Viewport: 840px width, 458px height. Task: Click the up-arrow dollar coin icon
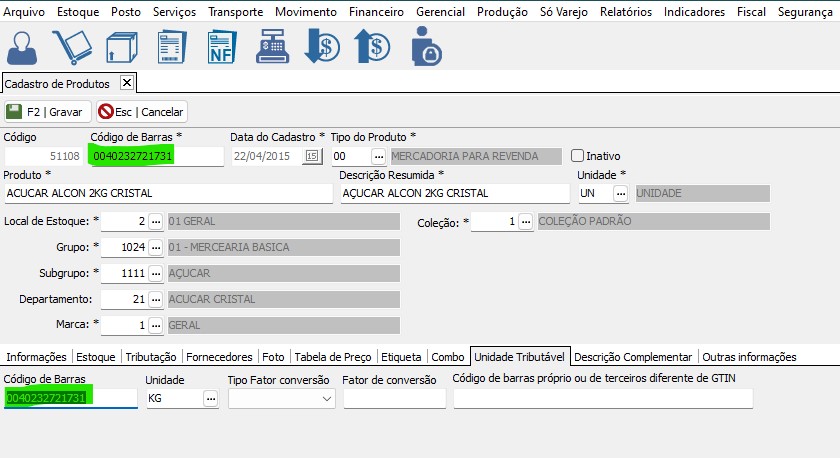372,47
